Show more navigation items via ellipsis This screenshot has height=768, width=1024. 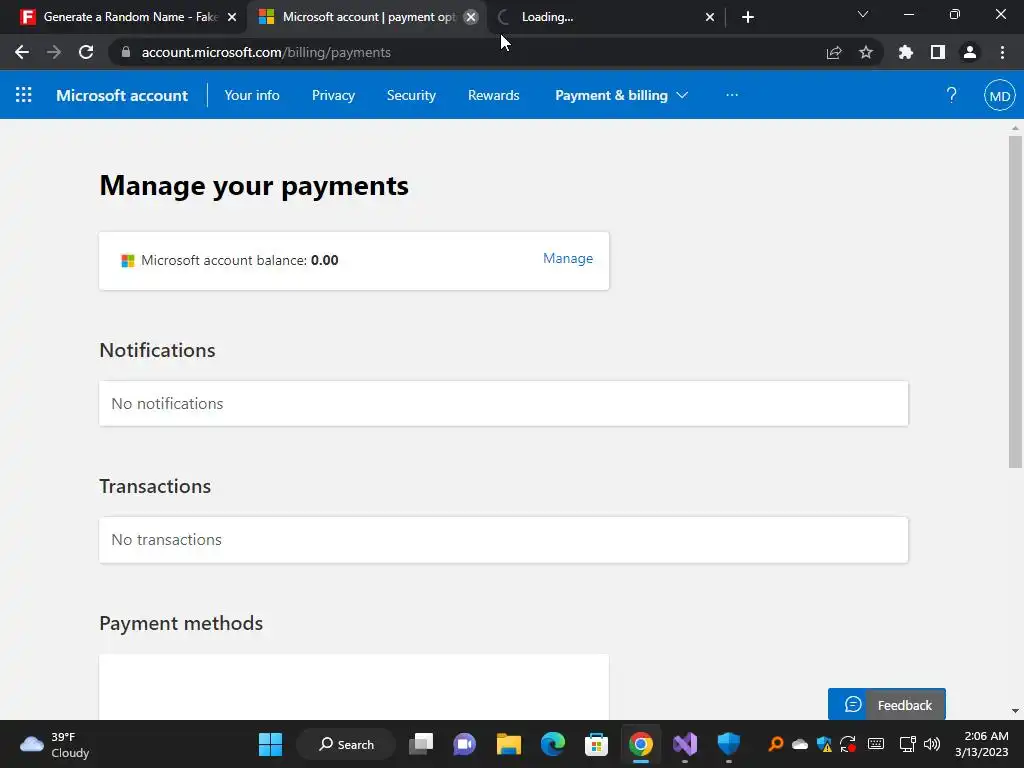[732, 95]
